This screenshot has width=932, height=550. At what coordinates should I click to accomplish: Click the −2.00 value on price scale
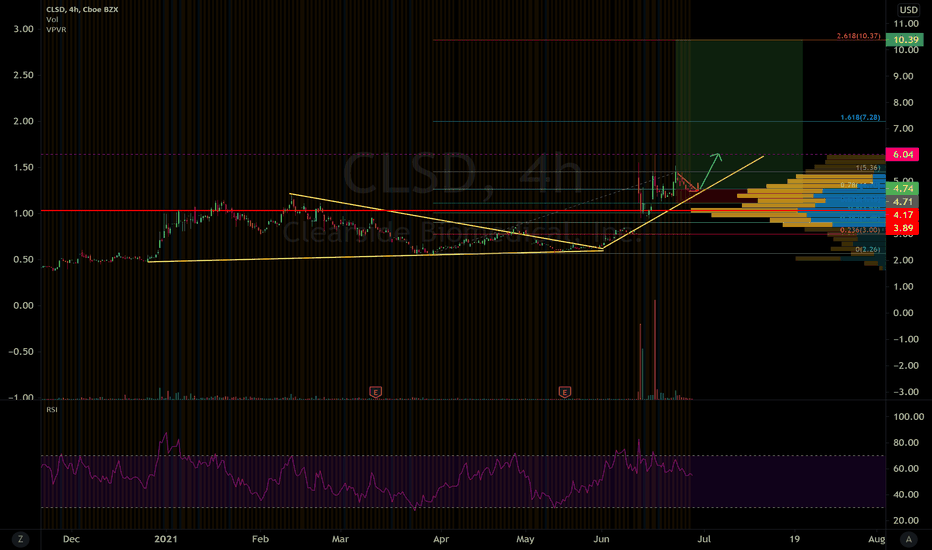(906, 365)
